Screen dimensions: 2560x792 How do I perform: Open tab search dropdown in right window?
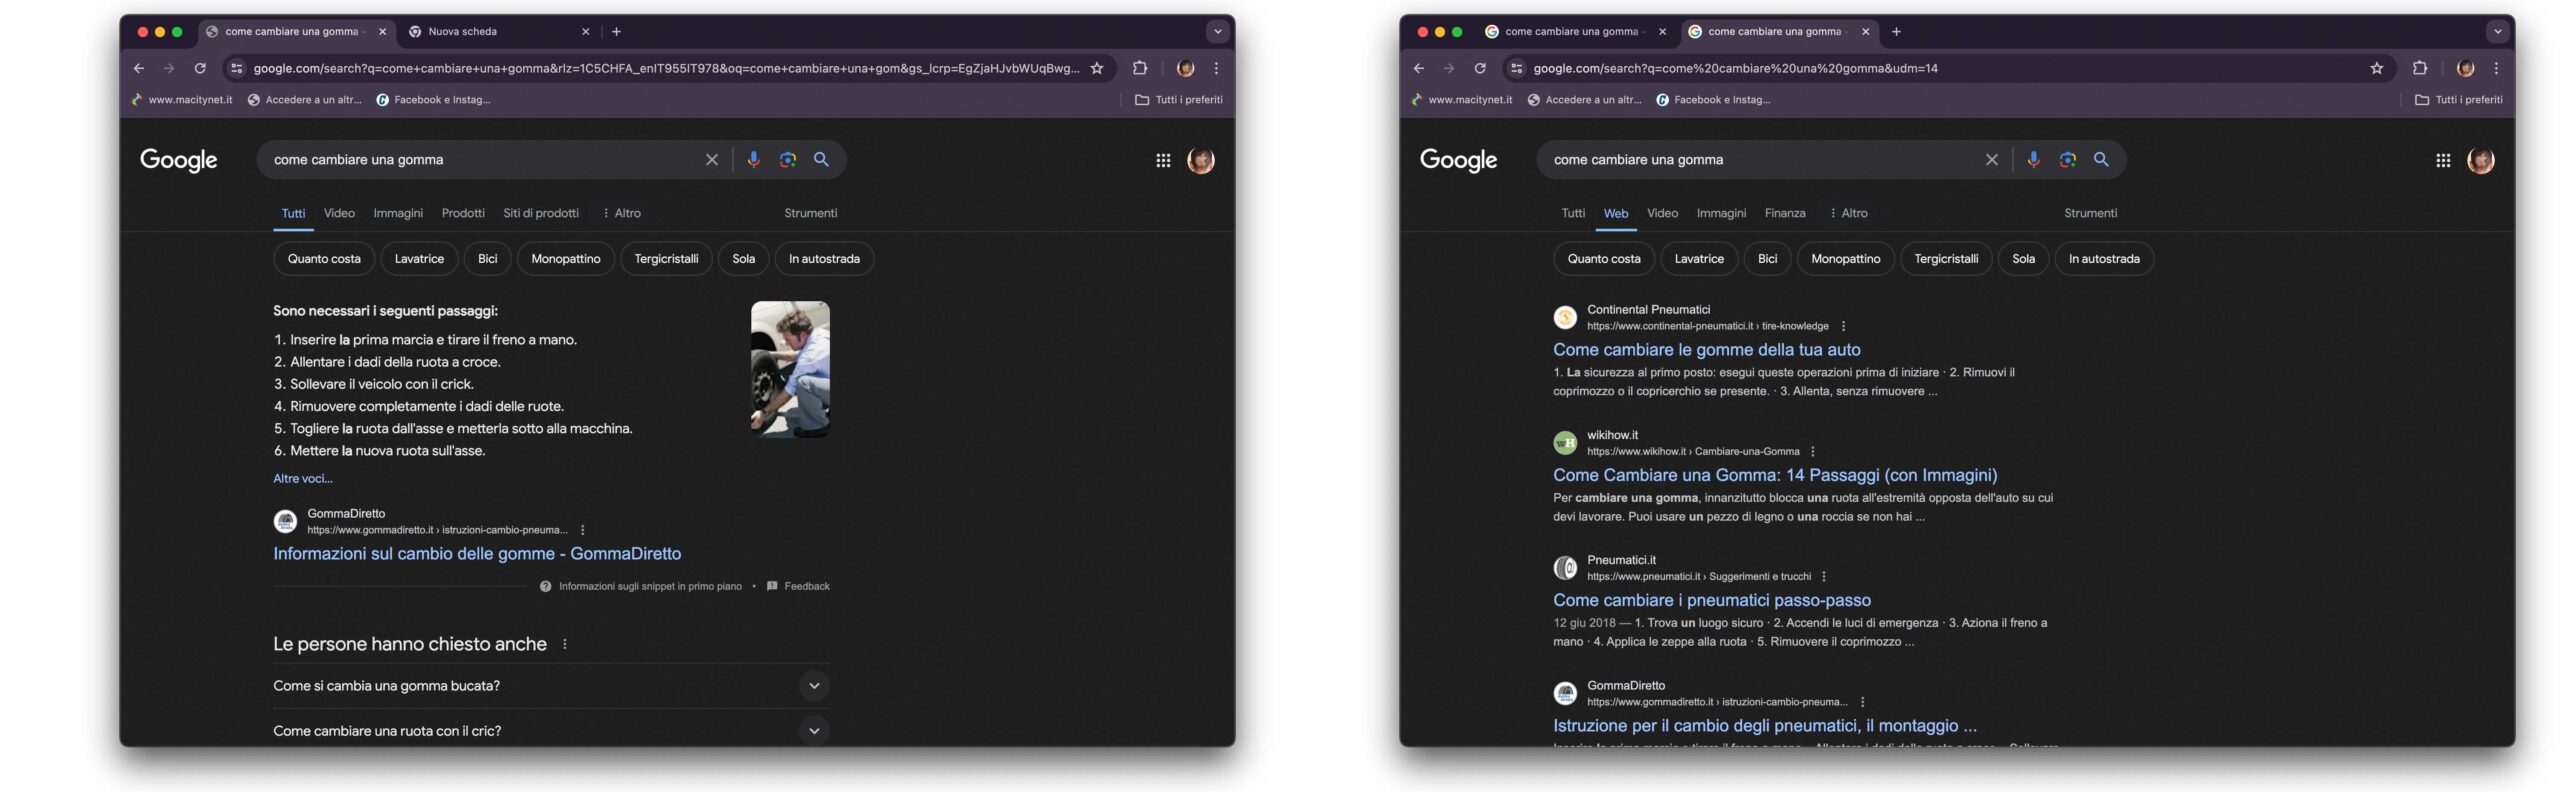click(x=2497, y=32)
